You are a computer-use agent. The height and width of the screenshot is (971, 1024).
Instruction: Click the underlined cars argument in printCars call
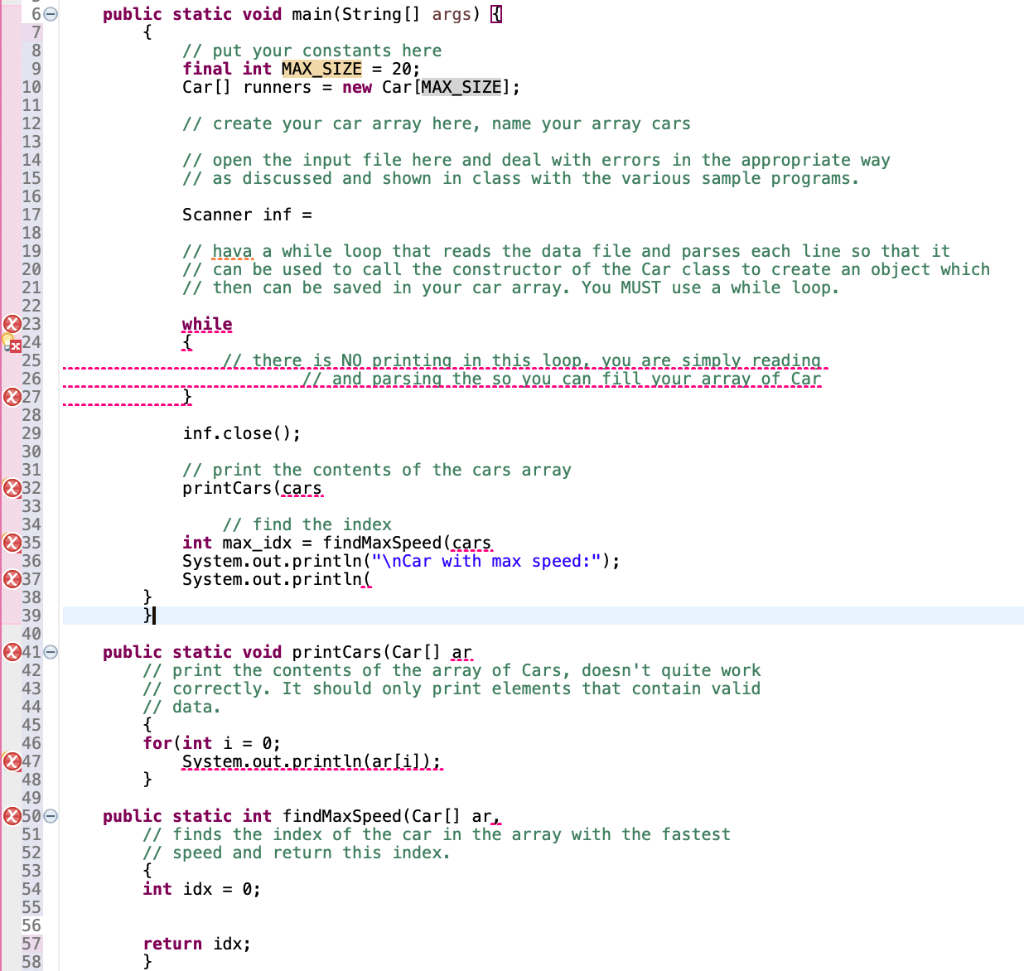click(302, 488)
